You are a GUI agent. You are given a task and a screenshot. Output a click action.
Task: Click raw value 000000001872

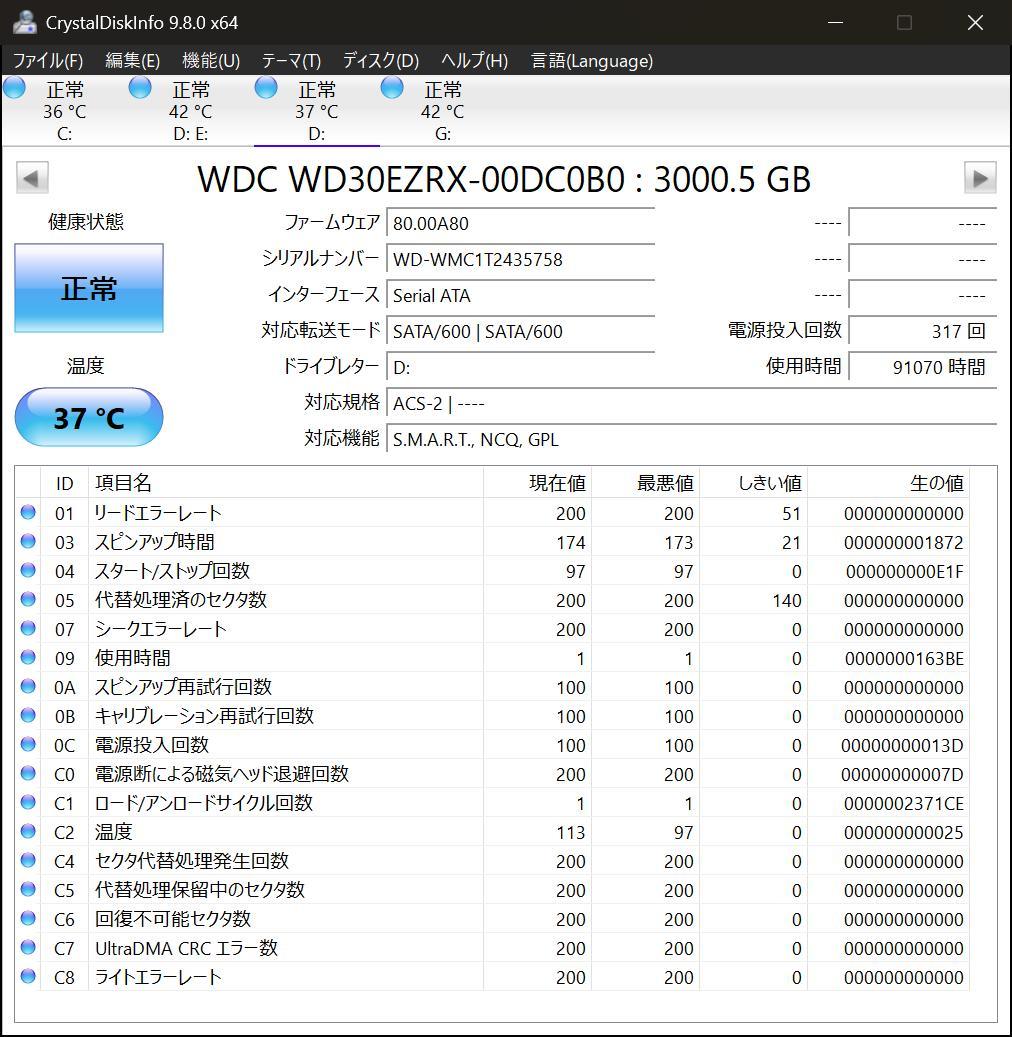point(904,542)
